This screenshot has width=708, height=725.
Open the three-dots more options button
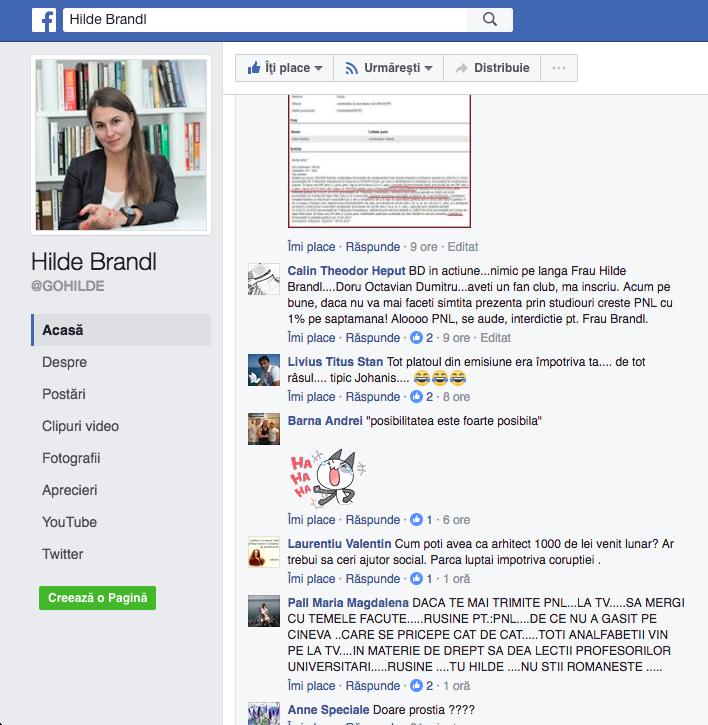(558, 68)
